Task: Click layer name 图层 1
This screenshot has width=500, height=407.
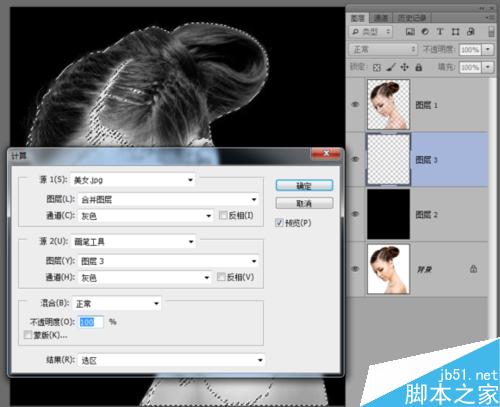Action: click(426, 105)
